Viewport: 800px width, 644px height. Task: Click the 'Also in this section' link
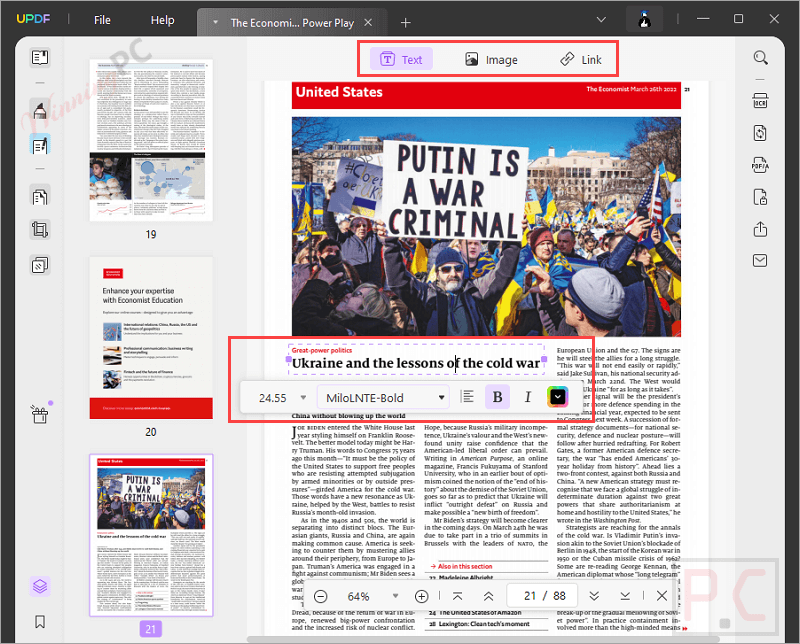point(464,566)
